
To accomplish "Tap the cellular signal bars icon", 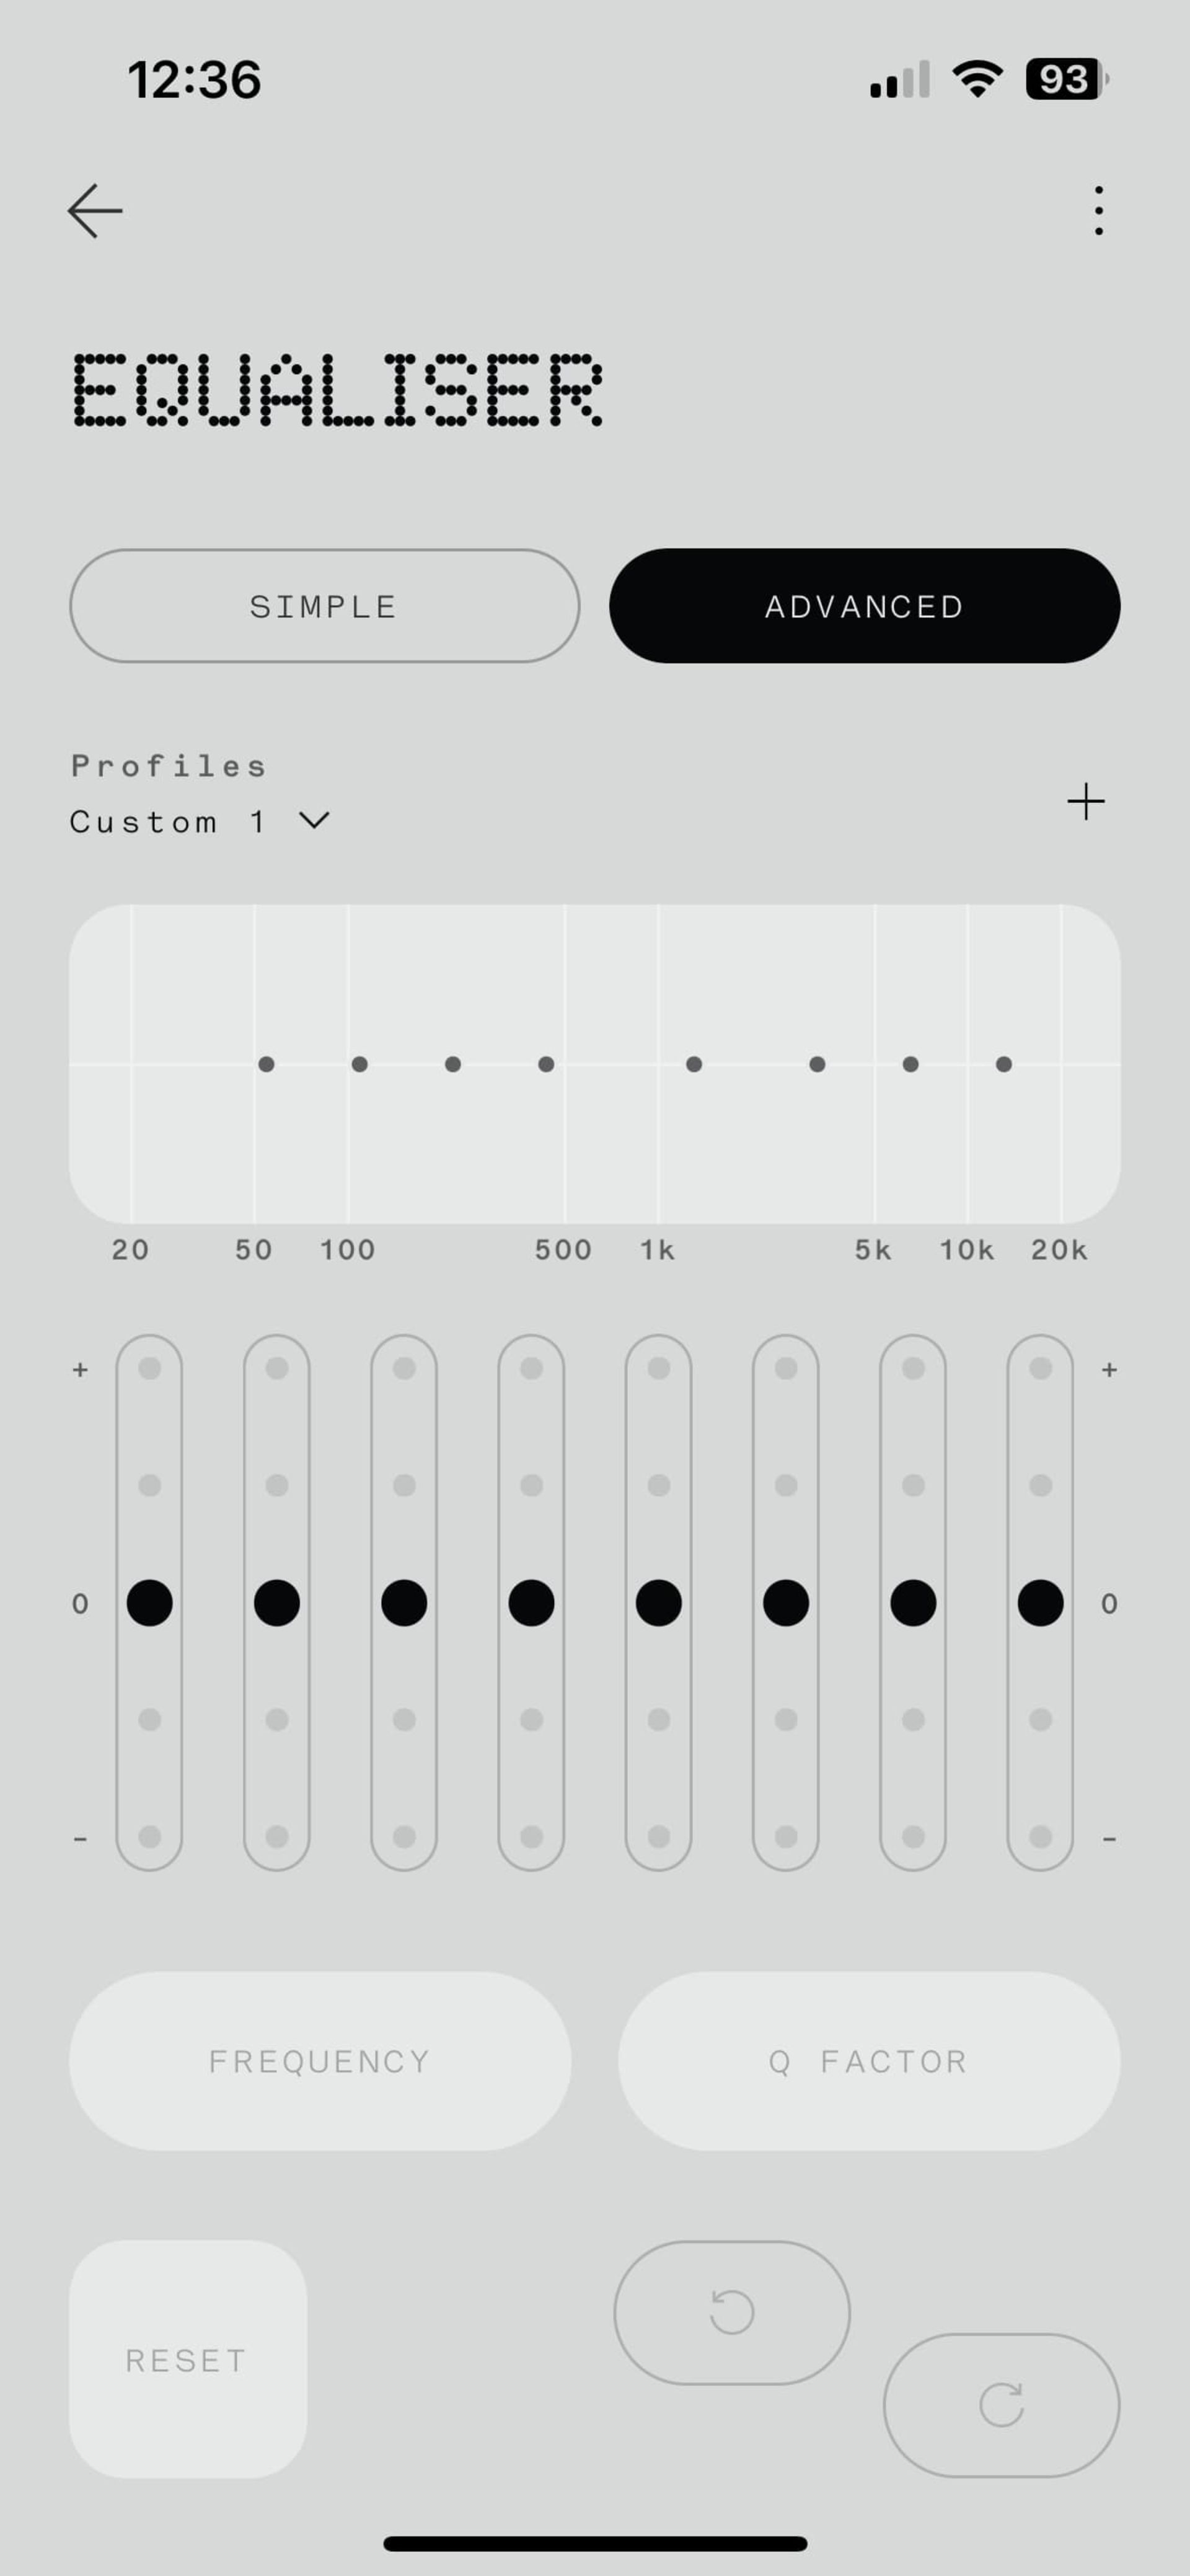I will coord(900,80).
